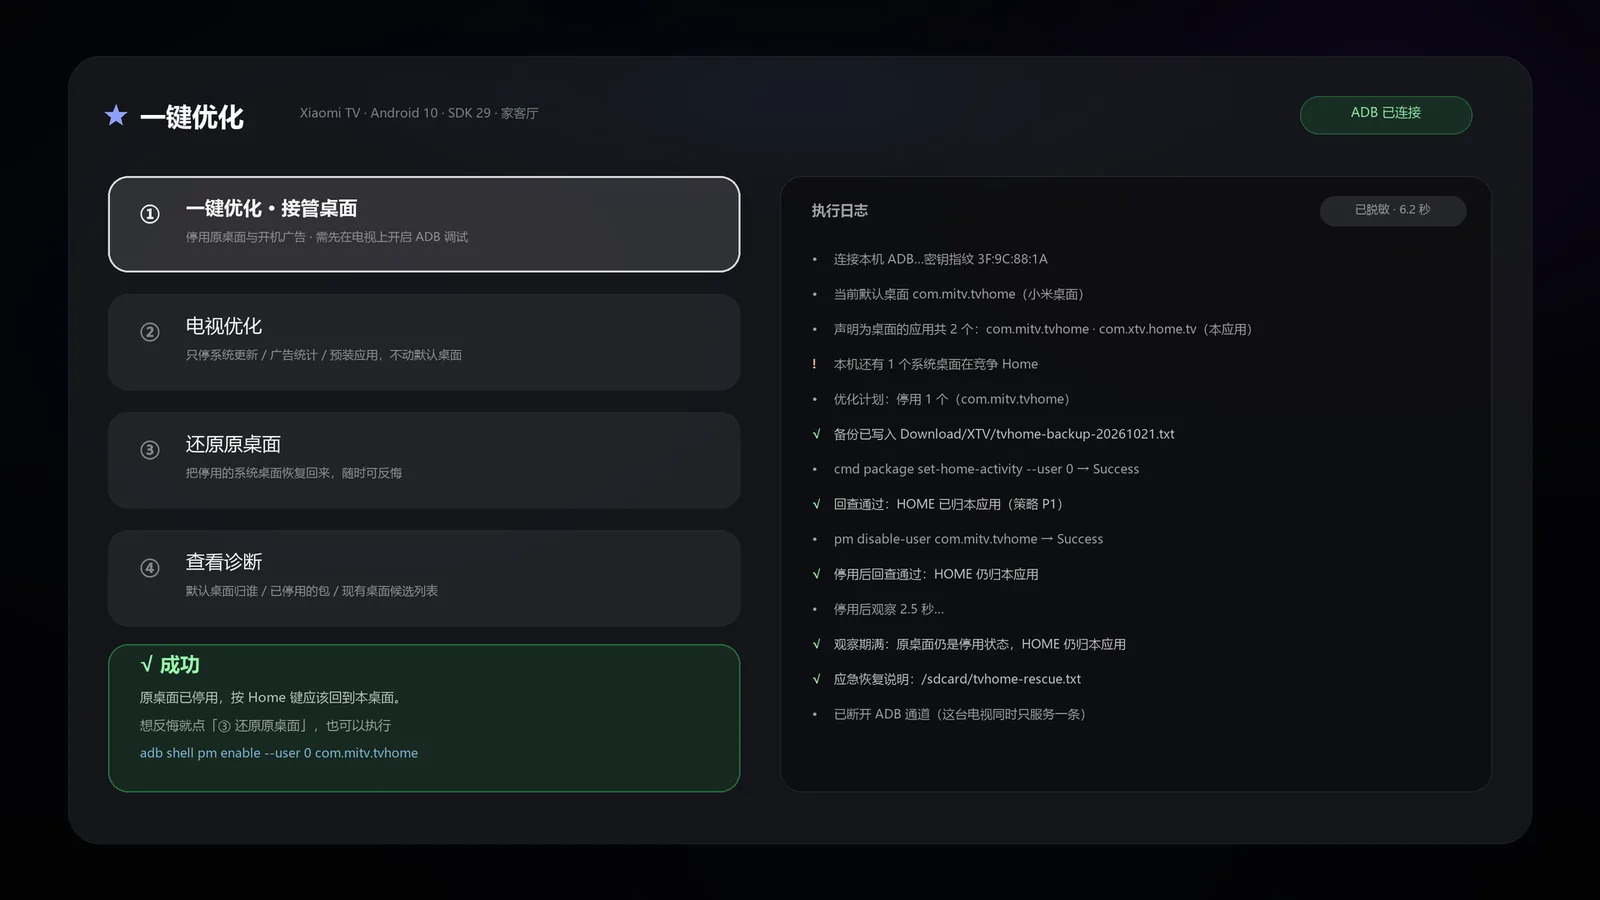Viewport: 1600px width, 900px height.
Task: Click the ADB 已连接 status pill
Action: point(1386,114)
